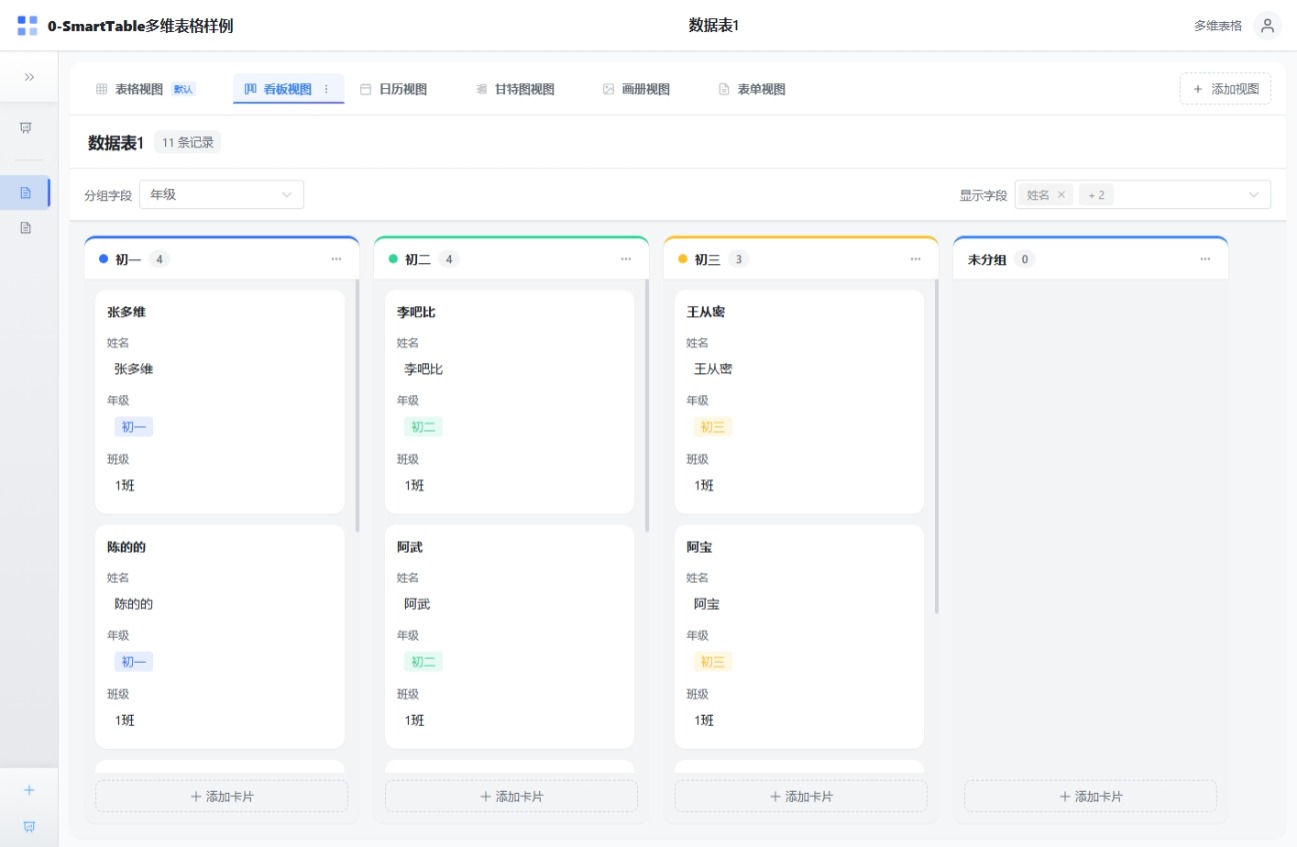Screen dimensions: 1297x847
Task: Click the plus icon in the sidebar bottom
Action: tap(29, 790)
